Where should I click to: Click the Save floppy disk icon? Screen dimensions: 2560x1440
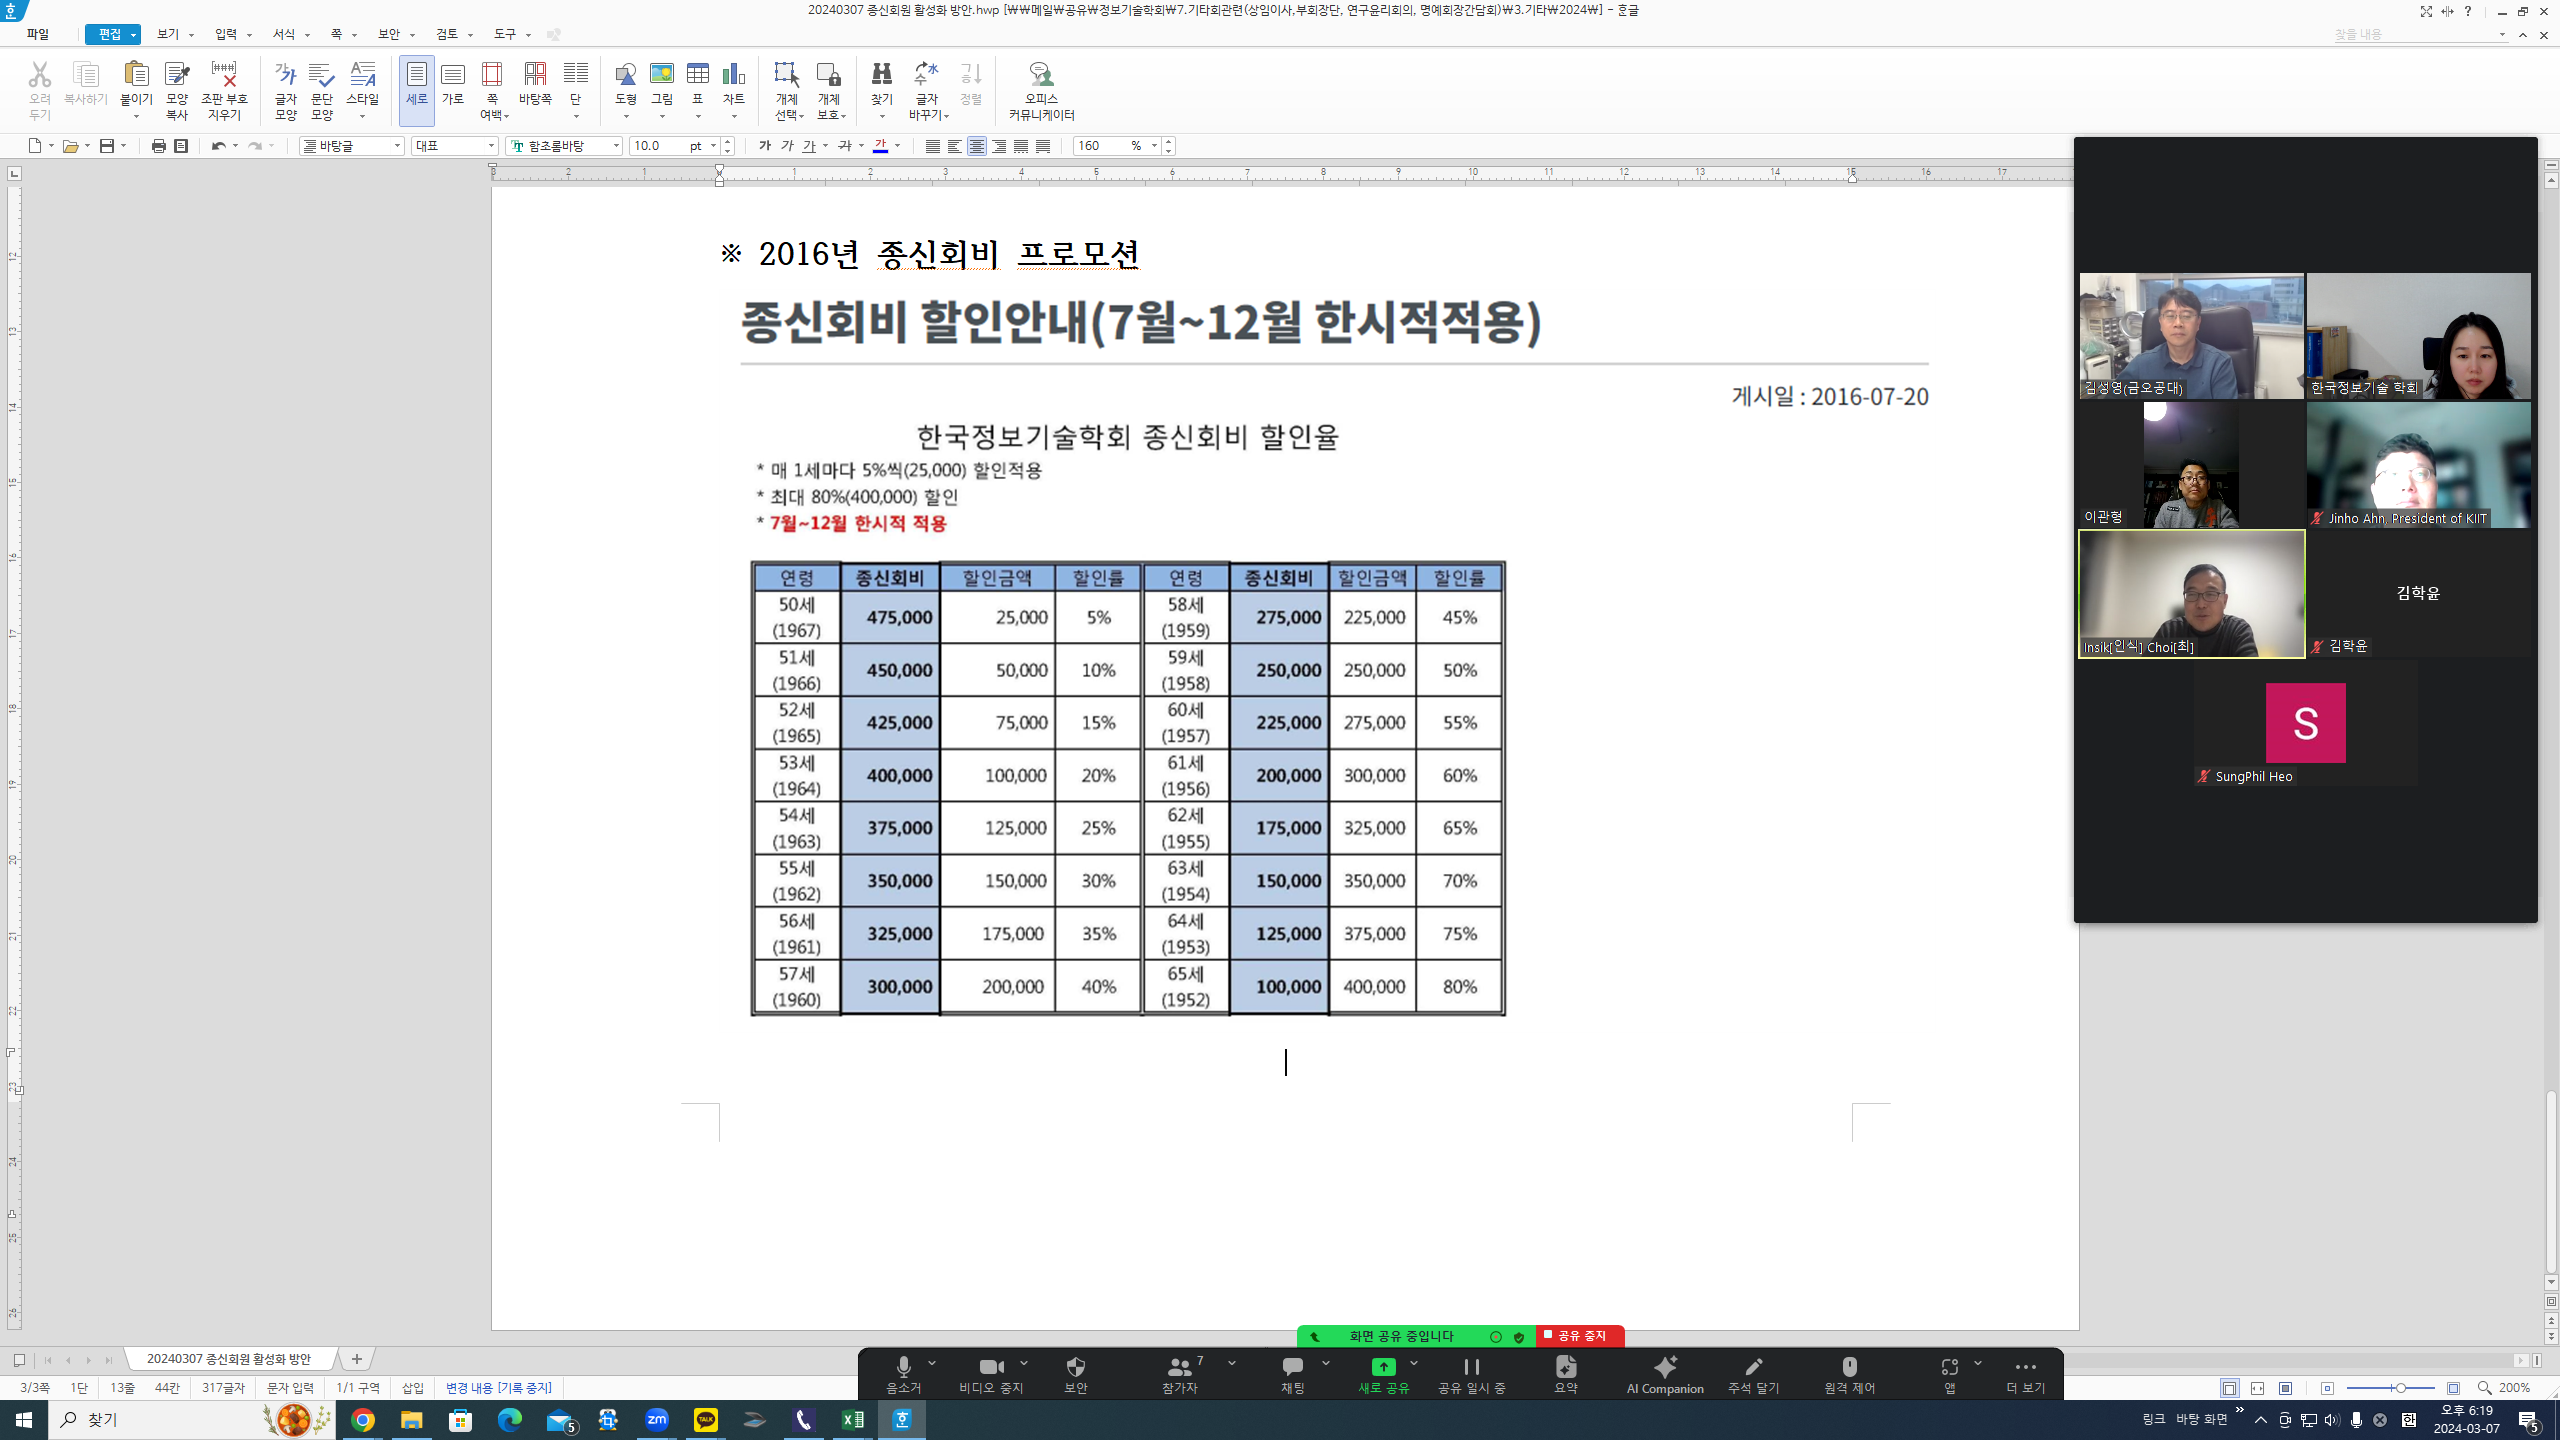(107, 146)
